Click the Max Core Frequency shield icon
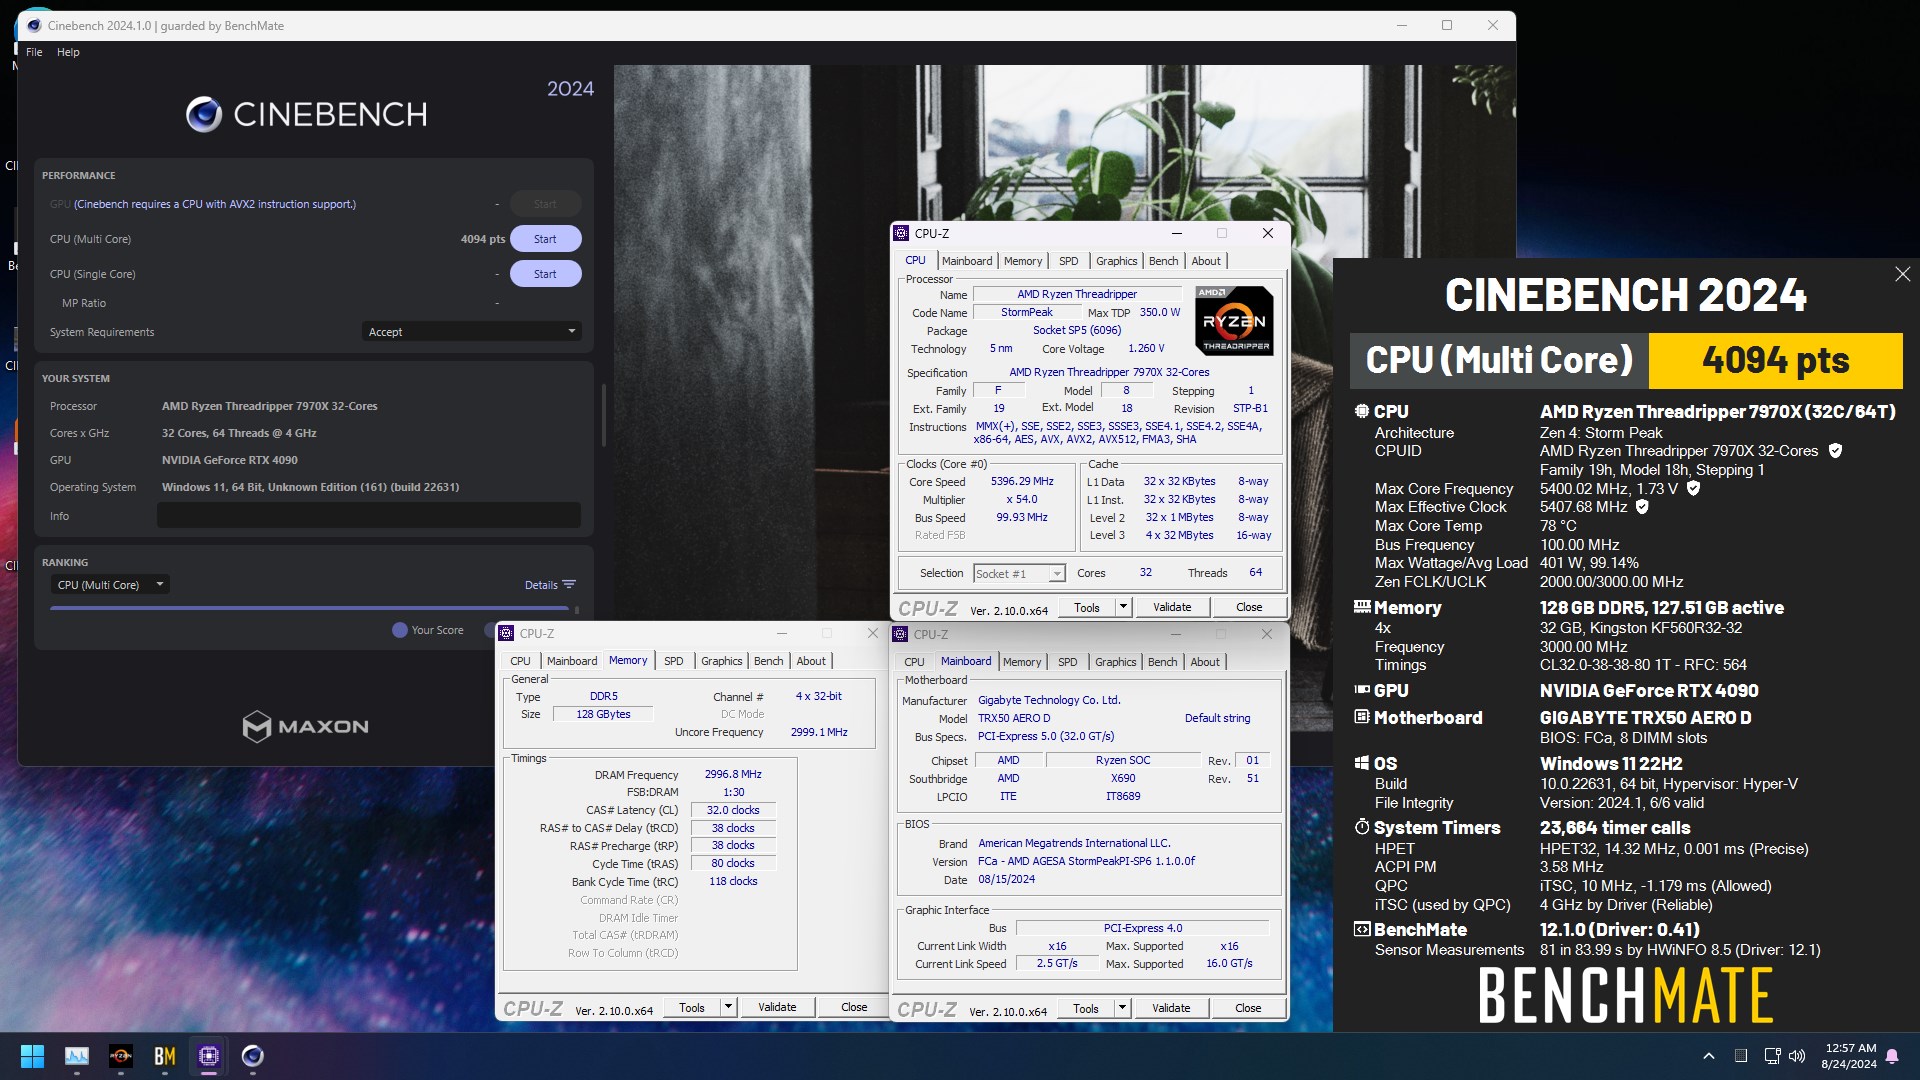This screenshot has width=1920, height=1080. pyautogui.click(x=1693, y=488)
